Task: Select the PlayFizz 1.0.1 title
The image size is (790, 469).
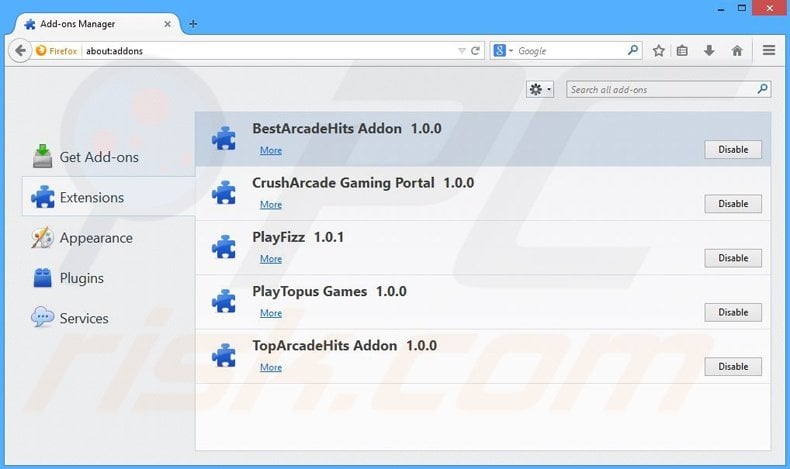Action: point(298,237)
